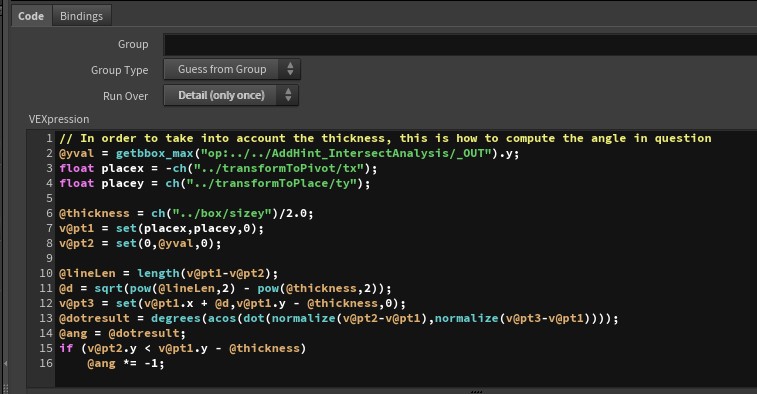Click the @thickness assignment on line 6

click(186, 213)
